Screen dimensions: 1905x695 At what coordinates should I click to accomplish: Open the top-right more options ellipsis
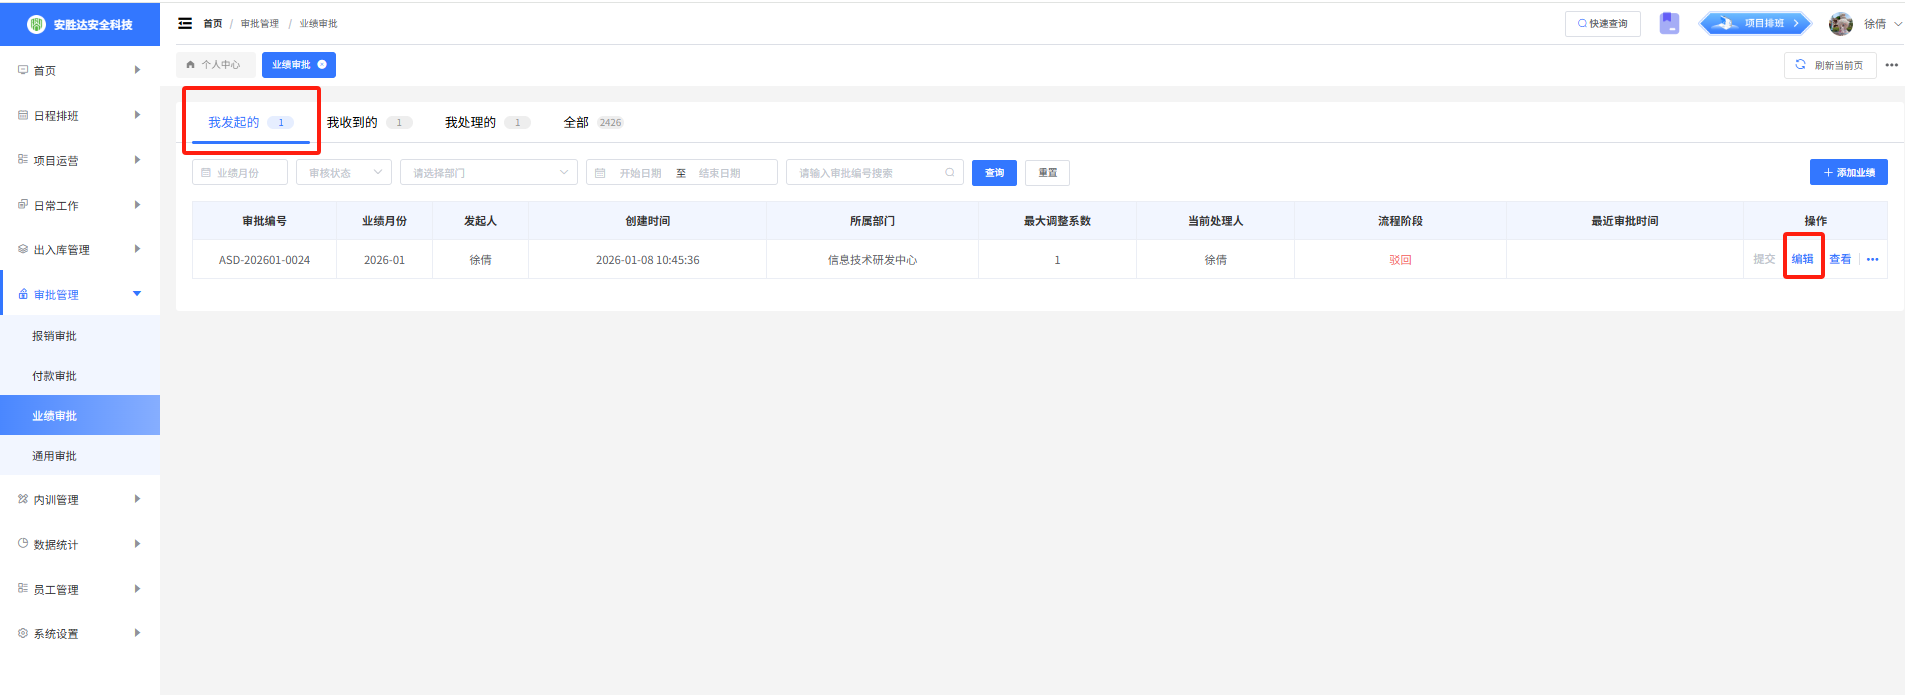pyautogui.click(x=1892, y=65)
